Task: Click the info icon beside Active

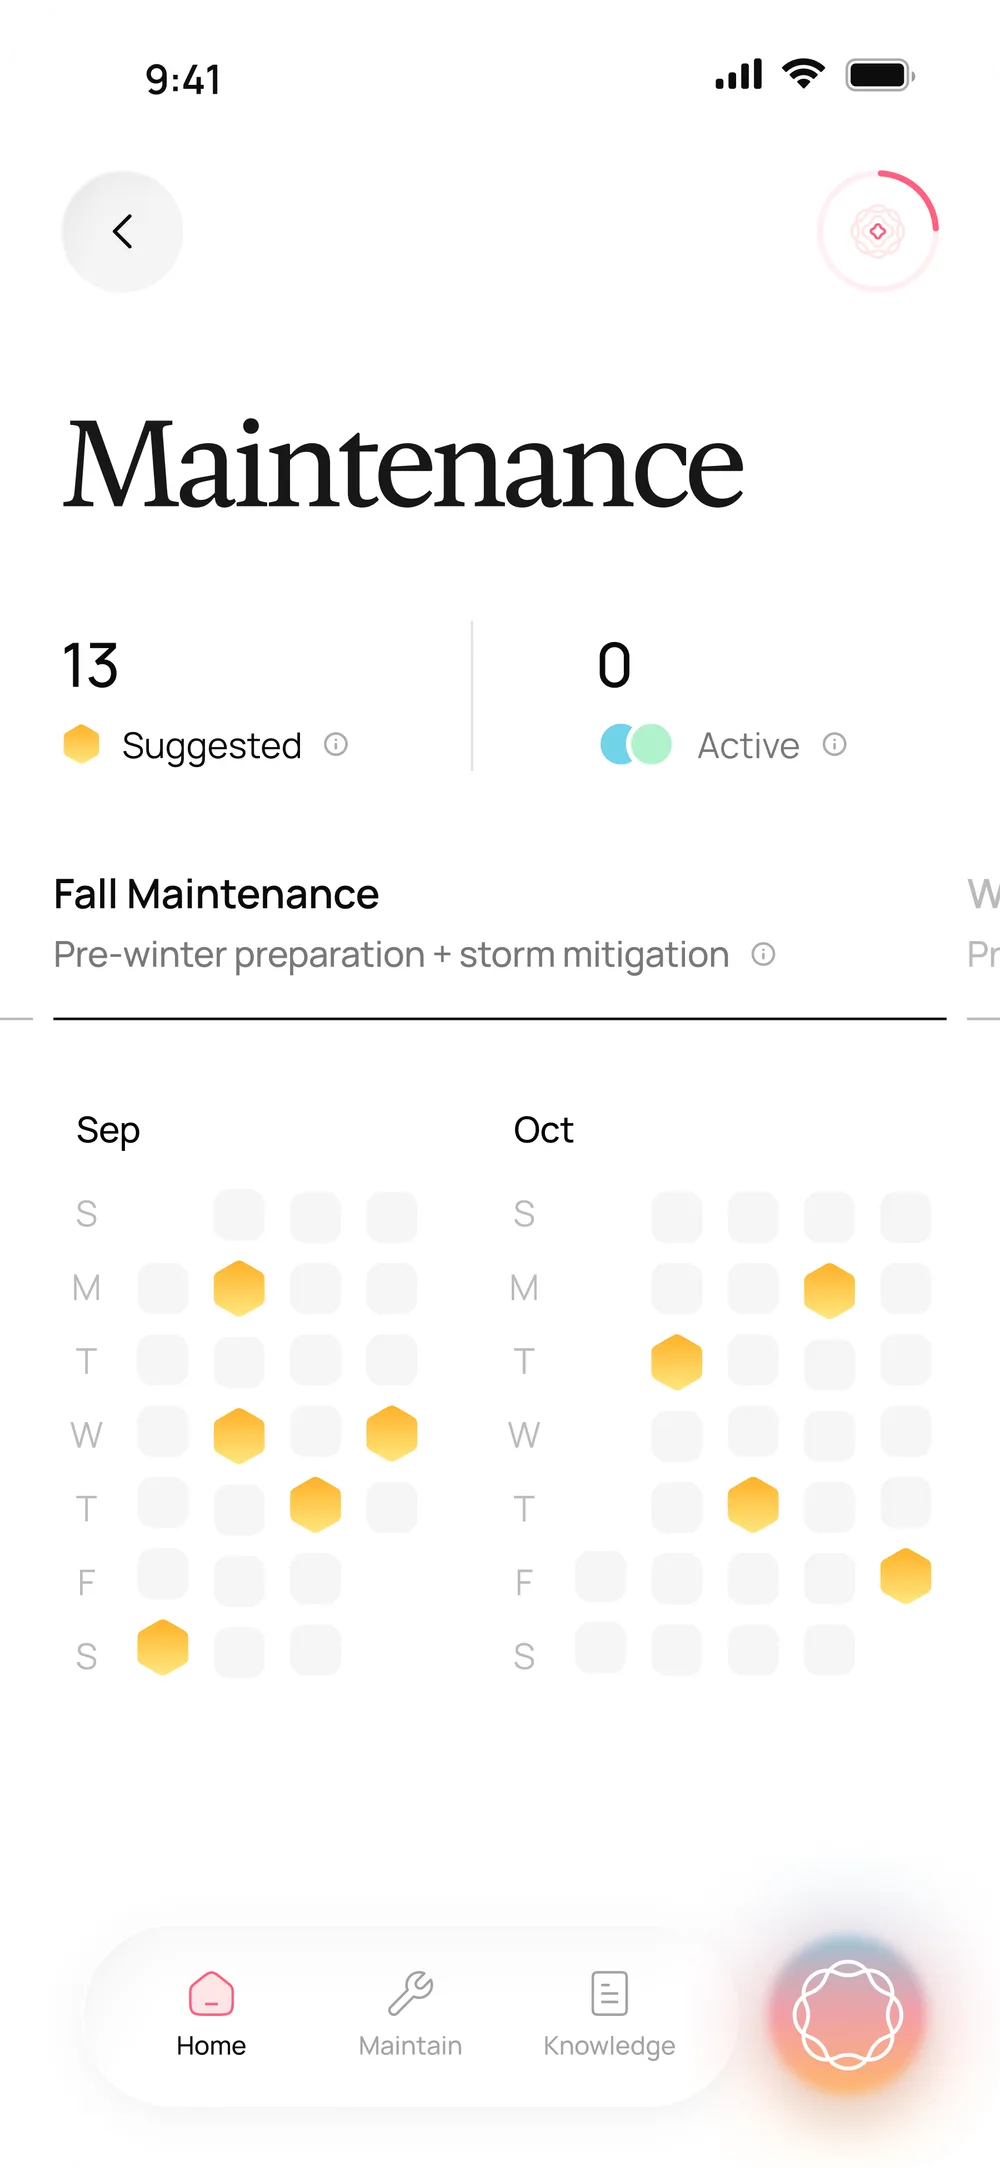Action: pyautogui.click(x=835, y=744)
